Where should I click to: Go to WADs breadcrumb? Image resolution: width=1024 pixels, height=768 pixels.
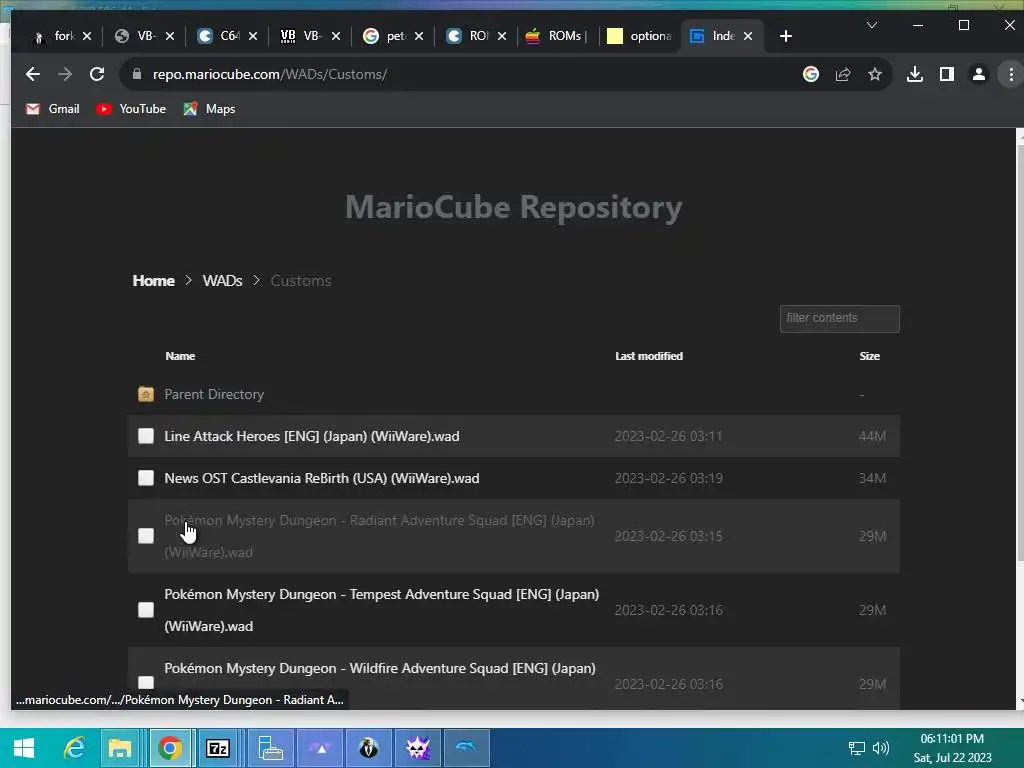pyautogui.click(x=222, y=281)
